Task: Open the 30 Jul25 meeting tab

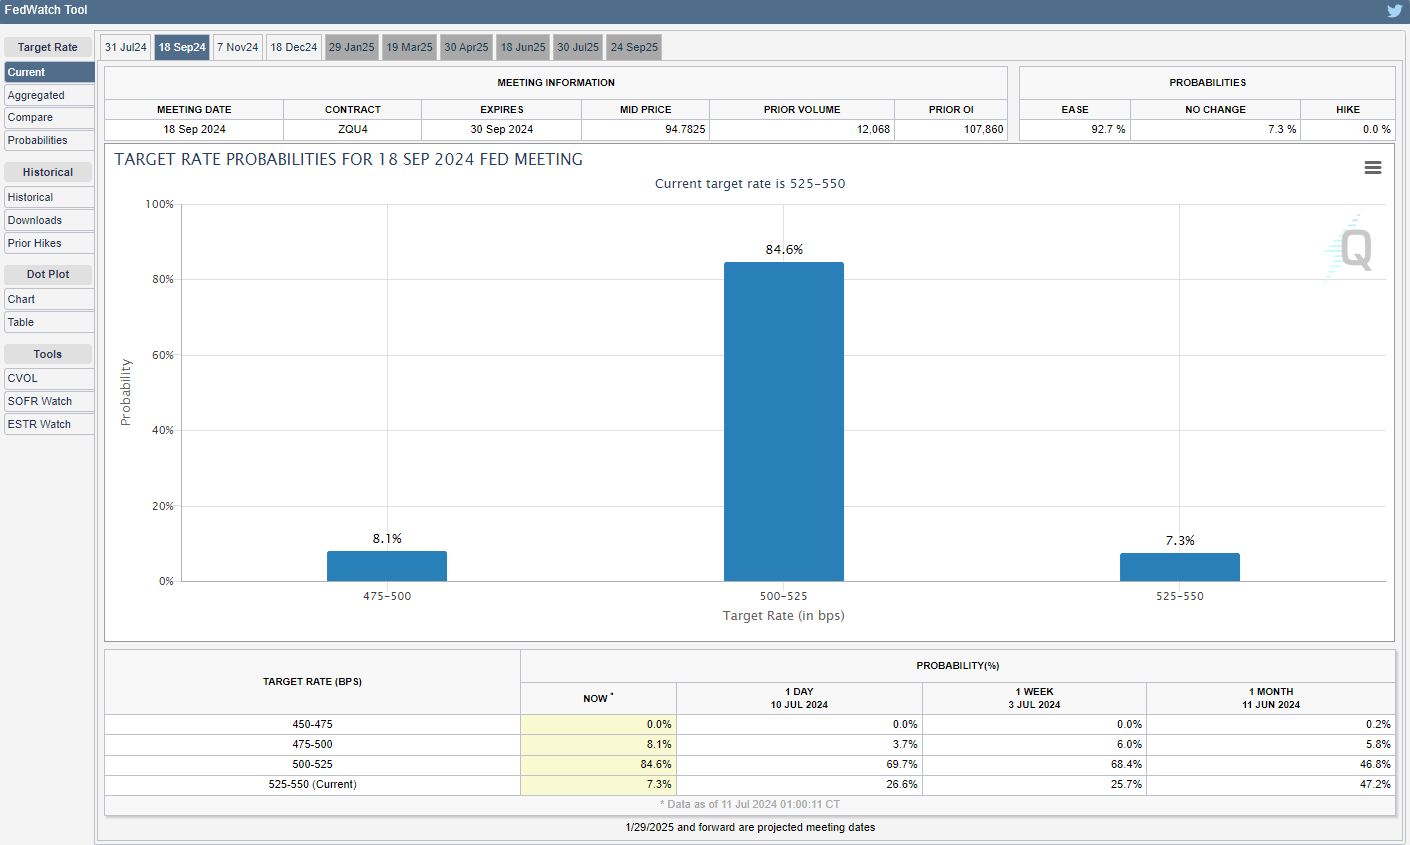Action: click(x=578, y=47)
